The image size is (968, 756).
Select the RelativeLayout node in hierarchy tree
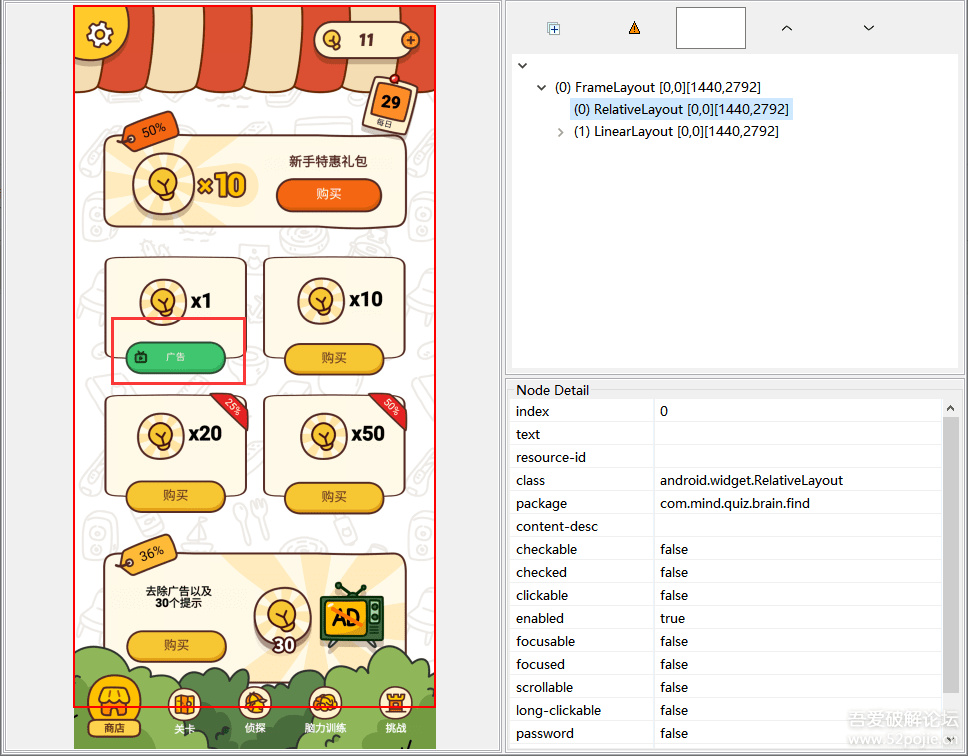680,109
